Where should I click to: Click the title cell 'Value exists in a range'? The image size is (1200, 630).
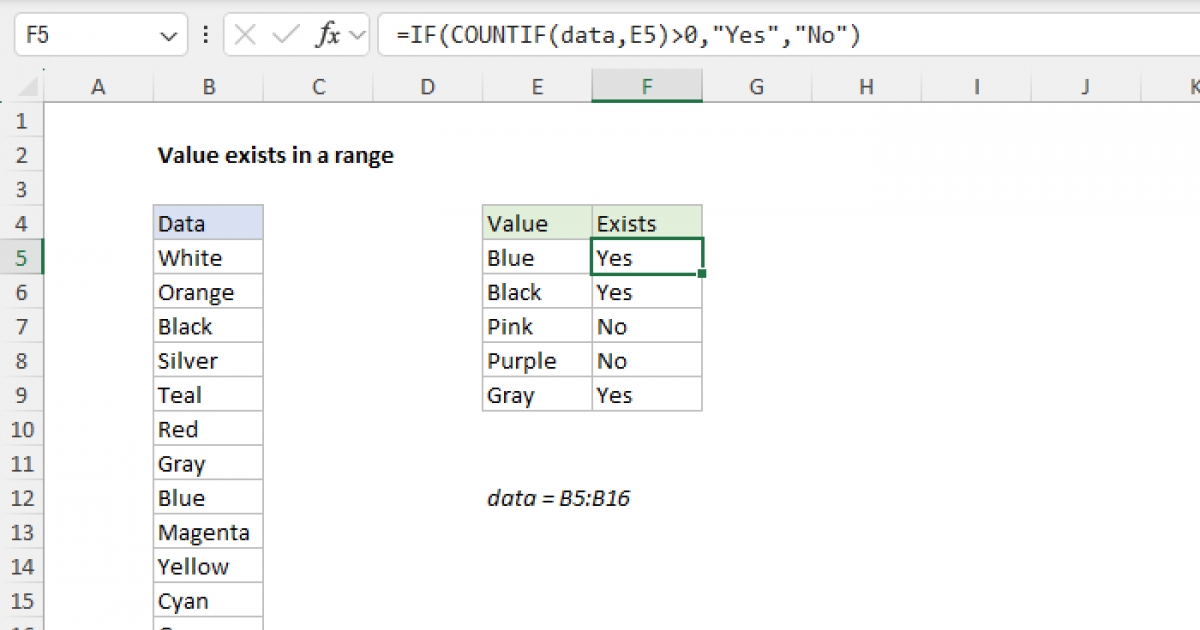point(275,155)
